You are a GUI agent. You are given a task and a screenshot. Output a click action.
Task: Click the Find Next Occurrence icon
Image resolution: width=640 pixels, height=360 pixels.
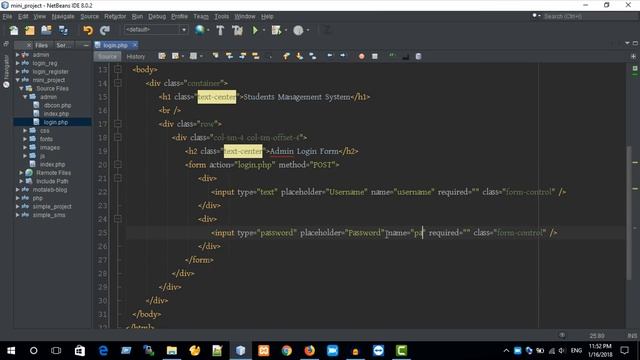[x=242, y=56]
